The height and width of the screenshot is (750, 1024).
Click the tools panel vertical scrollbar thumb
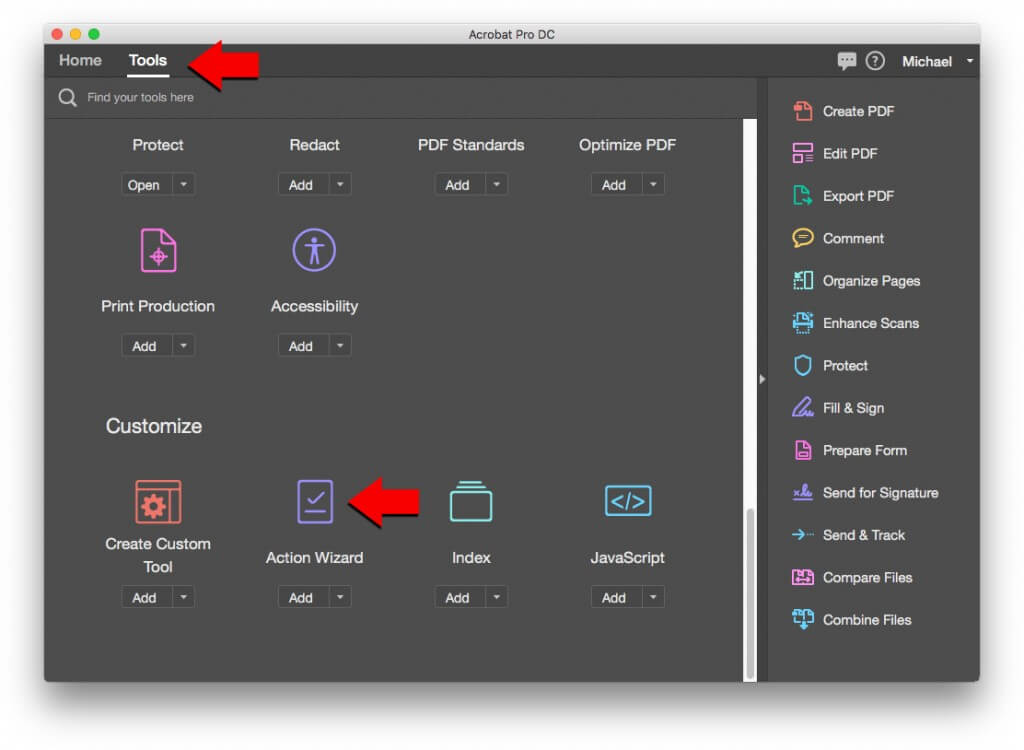pyautogui.click(x=750, y=593)
